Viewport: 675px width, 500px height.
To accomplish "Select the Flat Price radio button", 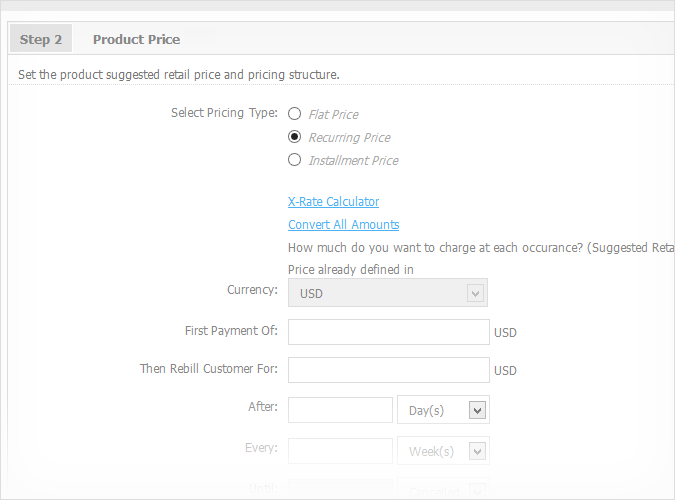I will [x=294, y=114].
